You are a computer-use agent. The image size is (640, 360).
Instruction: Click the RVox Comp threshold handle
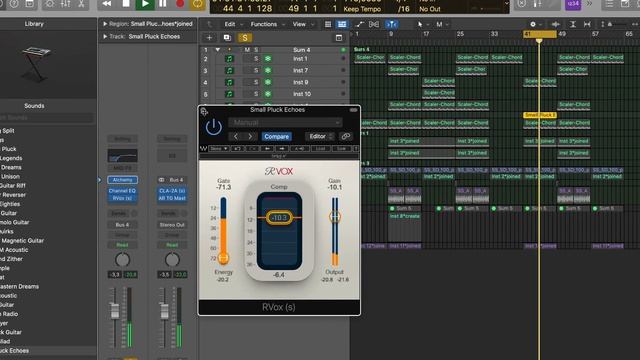click(x=279, y=218)
